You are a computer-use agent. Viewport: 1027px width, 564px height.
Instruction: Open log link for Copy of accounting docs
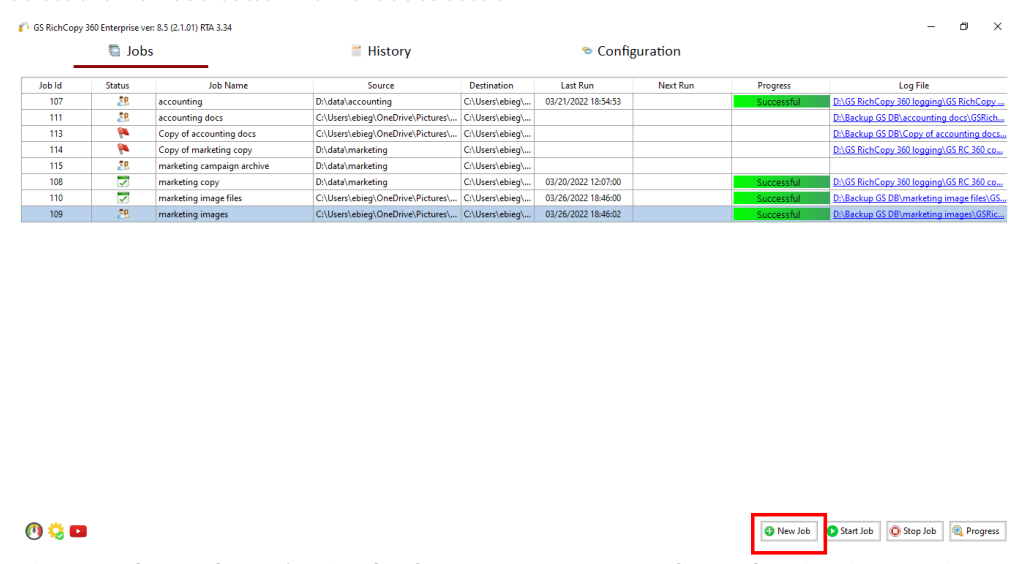pyautogui.click(x=919, y=134)
